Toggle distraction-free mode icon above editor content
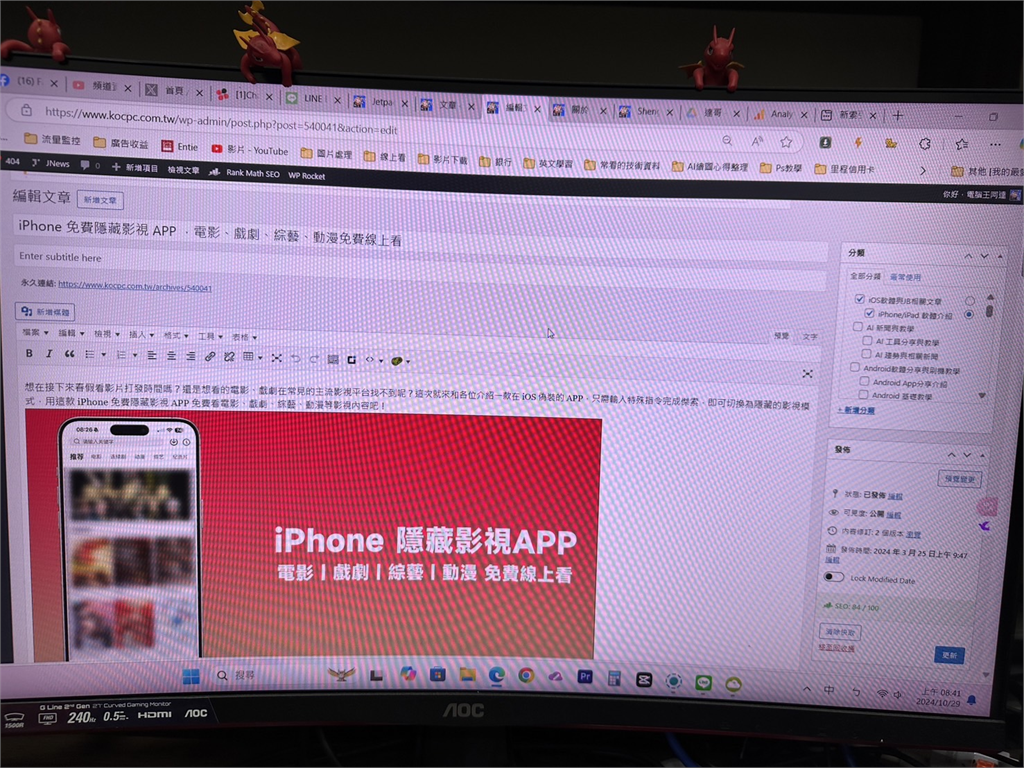Image resolution: width=1024 pixels, height=768 pixels. pos(807,374)
